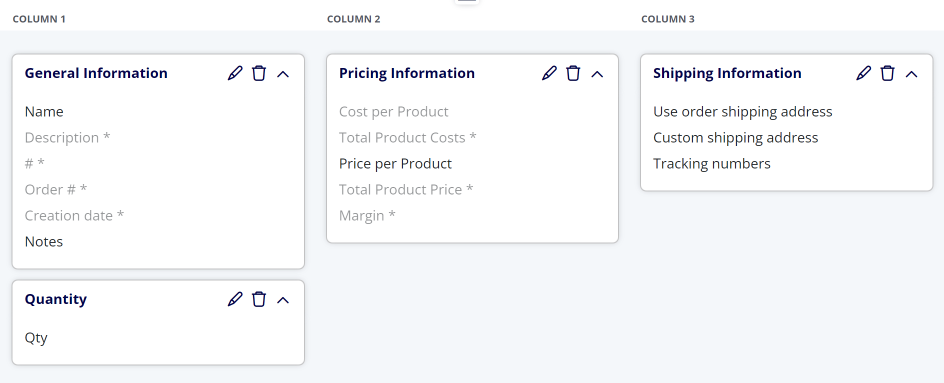Viewport: 944px width, 383px height.
Task: Select the Tracking numbers field
Action: pos(712,164)
